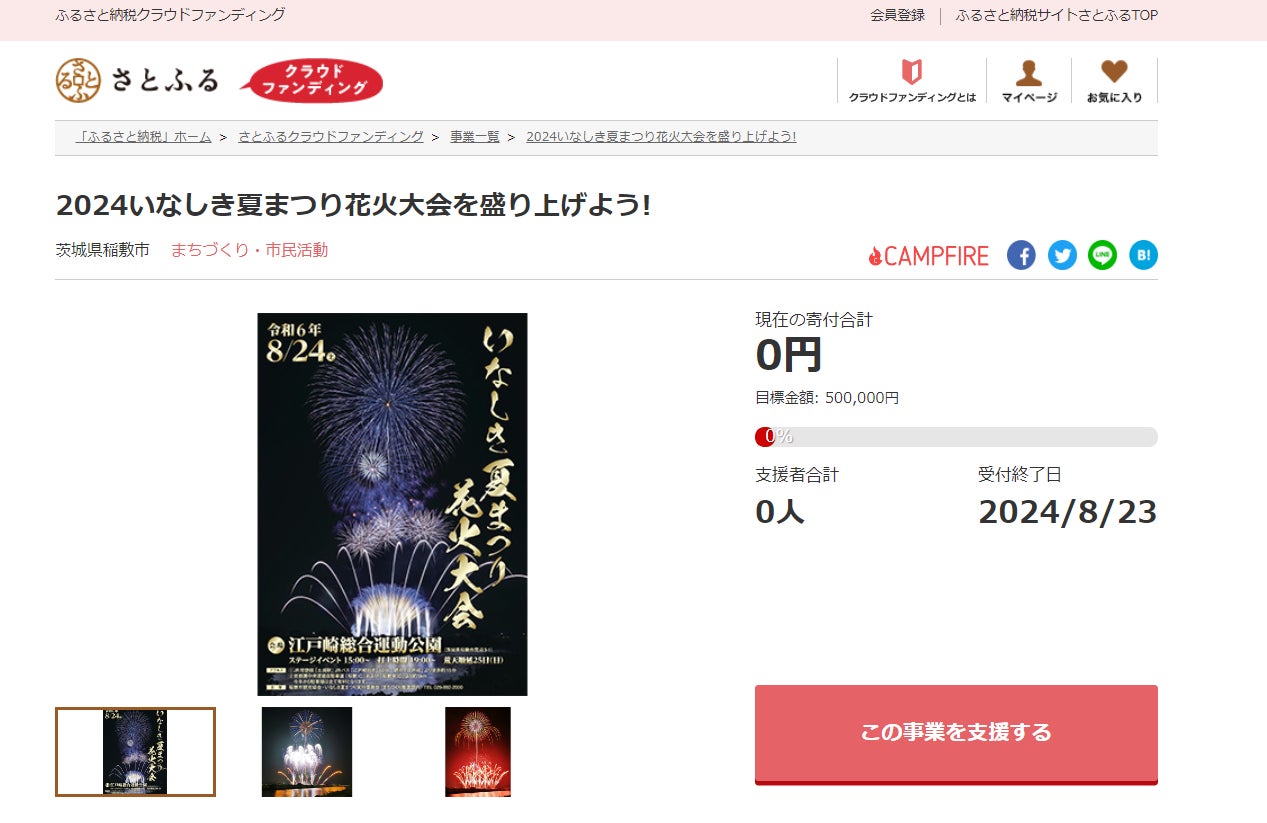This screenshot has width=1267, height=823.
Task: Select まちづくり・市民活動 category link
Action: point(249,250)
